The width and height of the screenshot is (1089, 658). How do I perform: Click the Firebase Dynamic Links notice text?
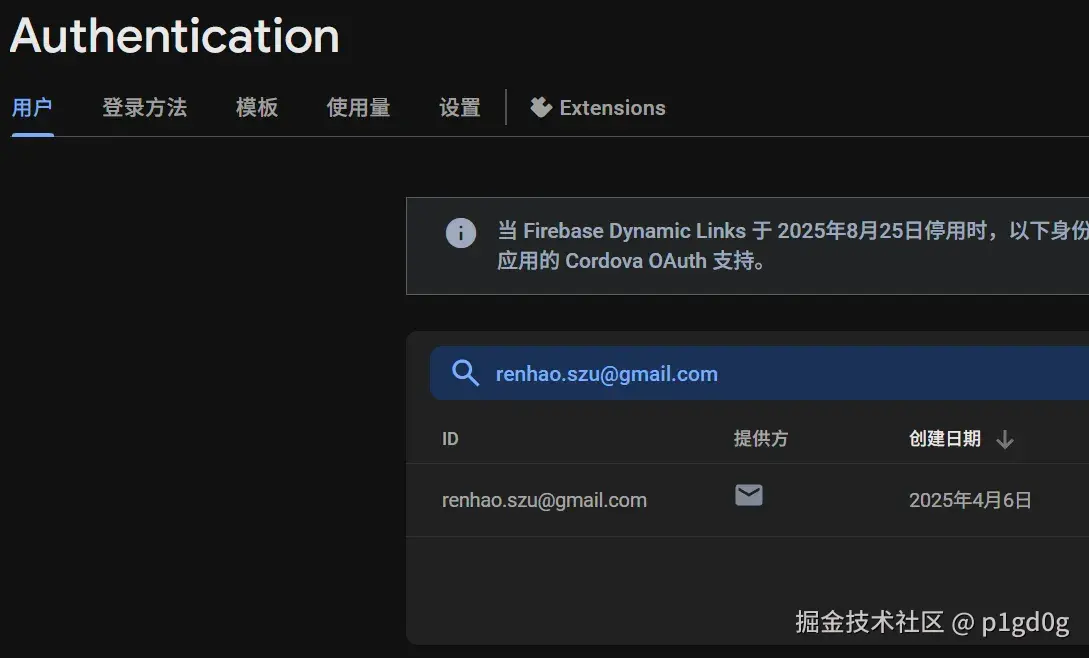793,245
